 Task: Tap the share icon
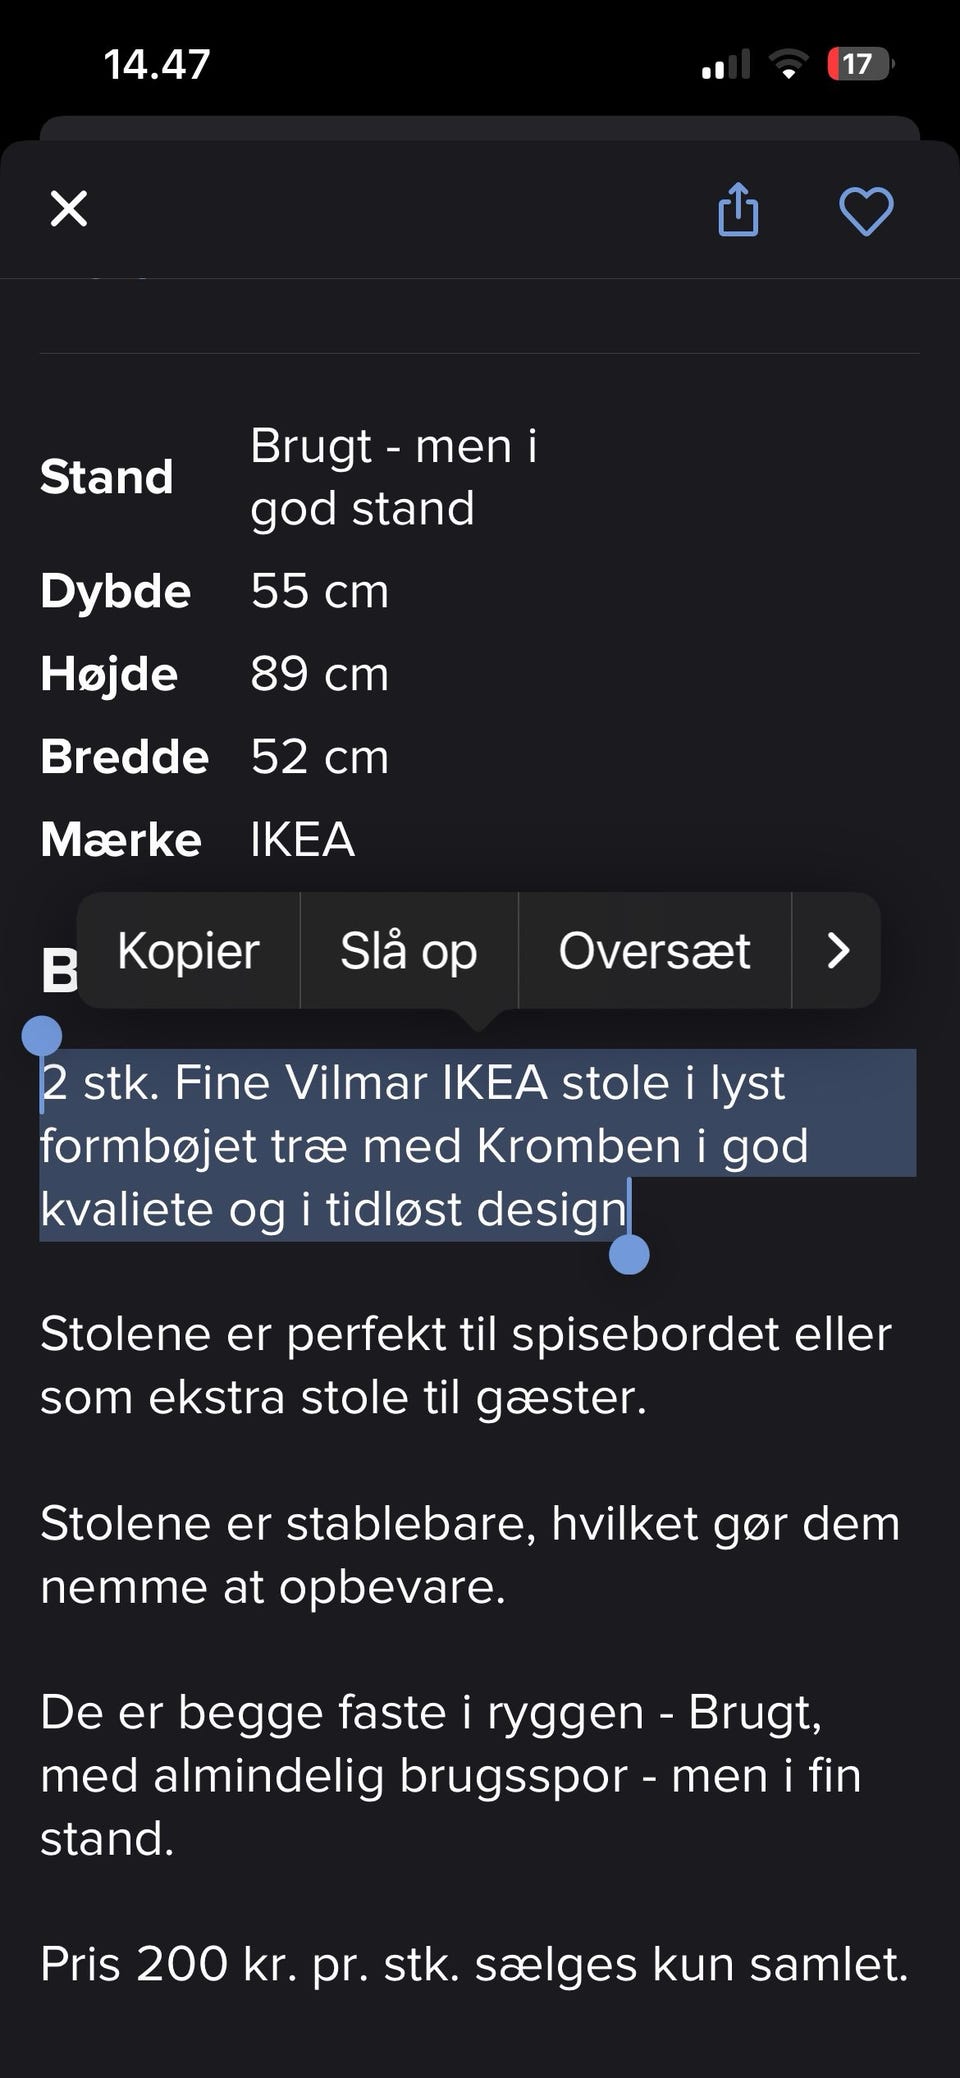pos(738,210)
